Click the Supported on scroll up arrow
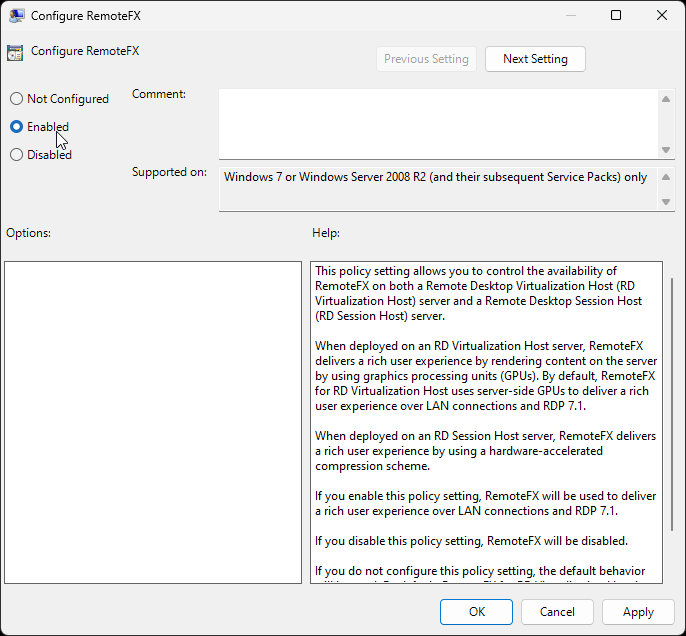686x636 pixels. [666, 174]
